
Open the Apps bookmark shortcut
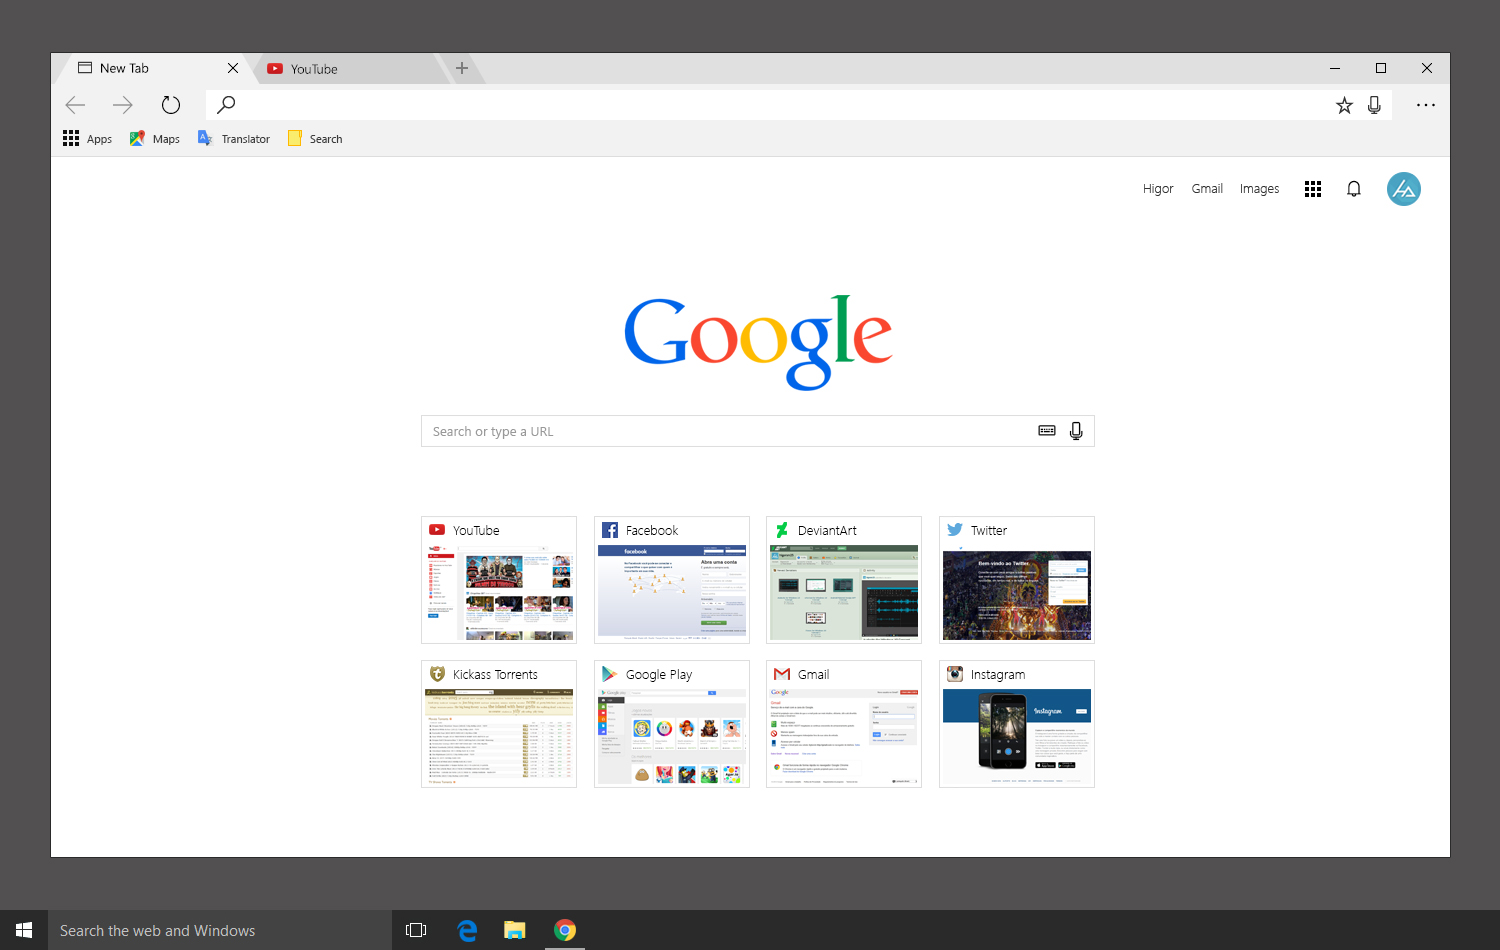[x=87, y=139]
